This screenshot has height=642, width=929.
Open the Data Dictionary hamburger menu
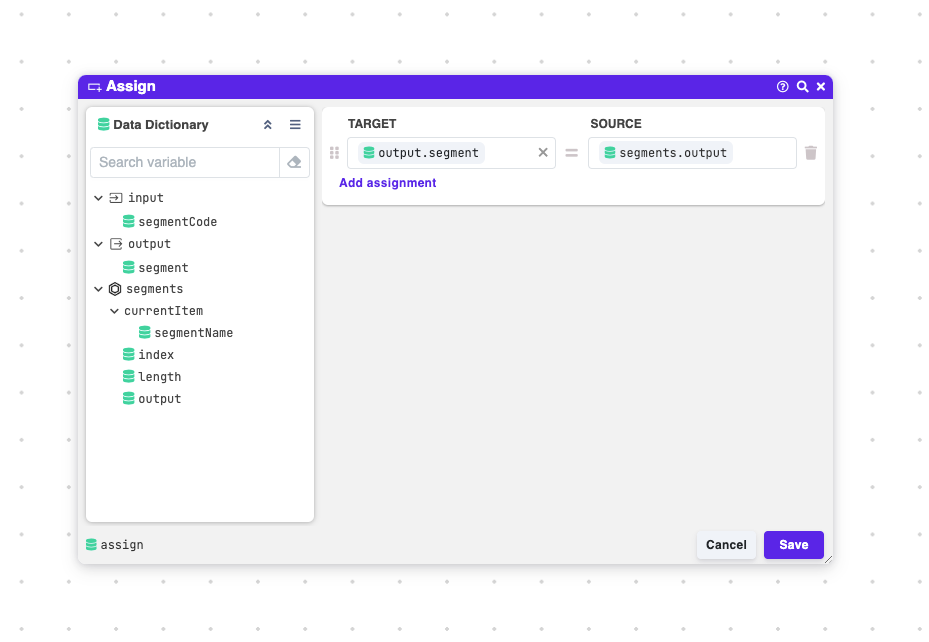coord(295,125)
